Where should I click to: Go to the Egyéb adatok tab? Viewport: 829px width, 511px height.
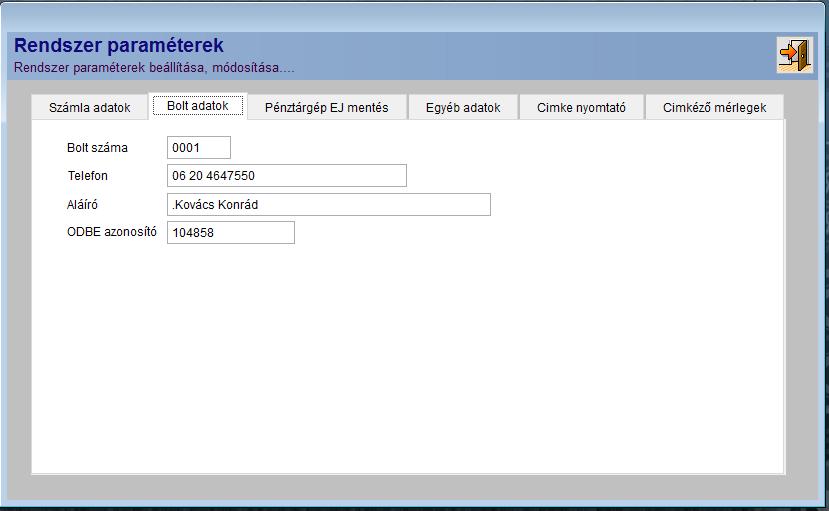tap(463, 108)
